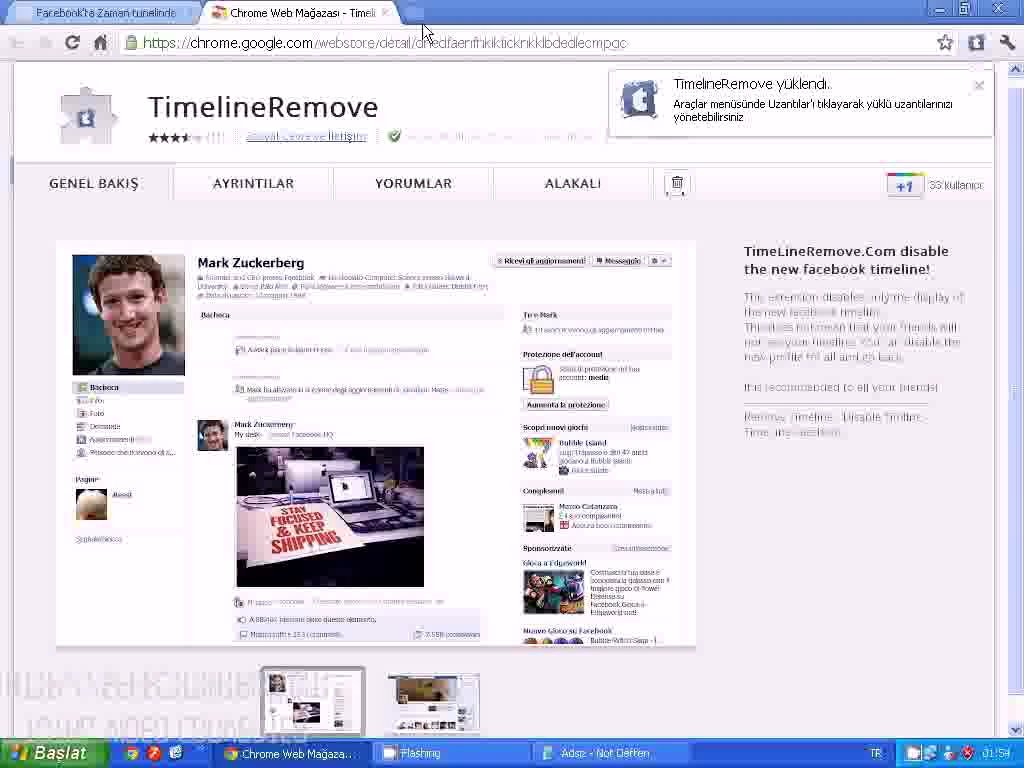The width and height of the screenshot is (1024, 768).
Task: Close the Chrome Web Mağazası browser tab
Action: (x=386, y=12)
